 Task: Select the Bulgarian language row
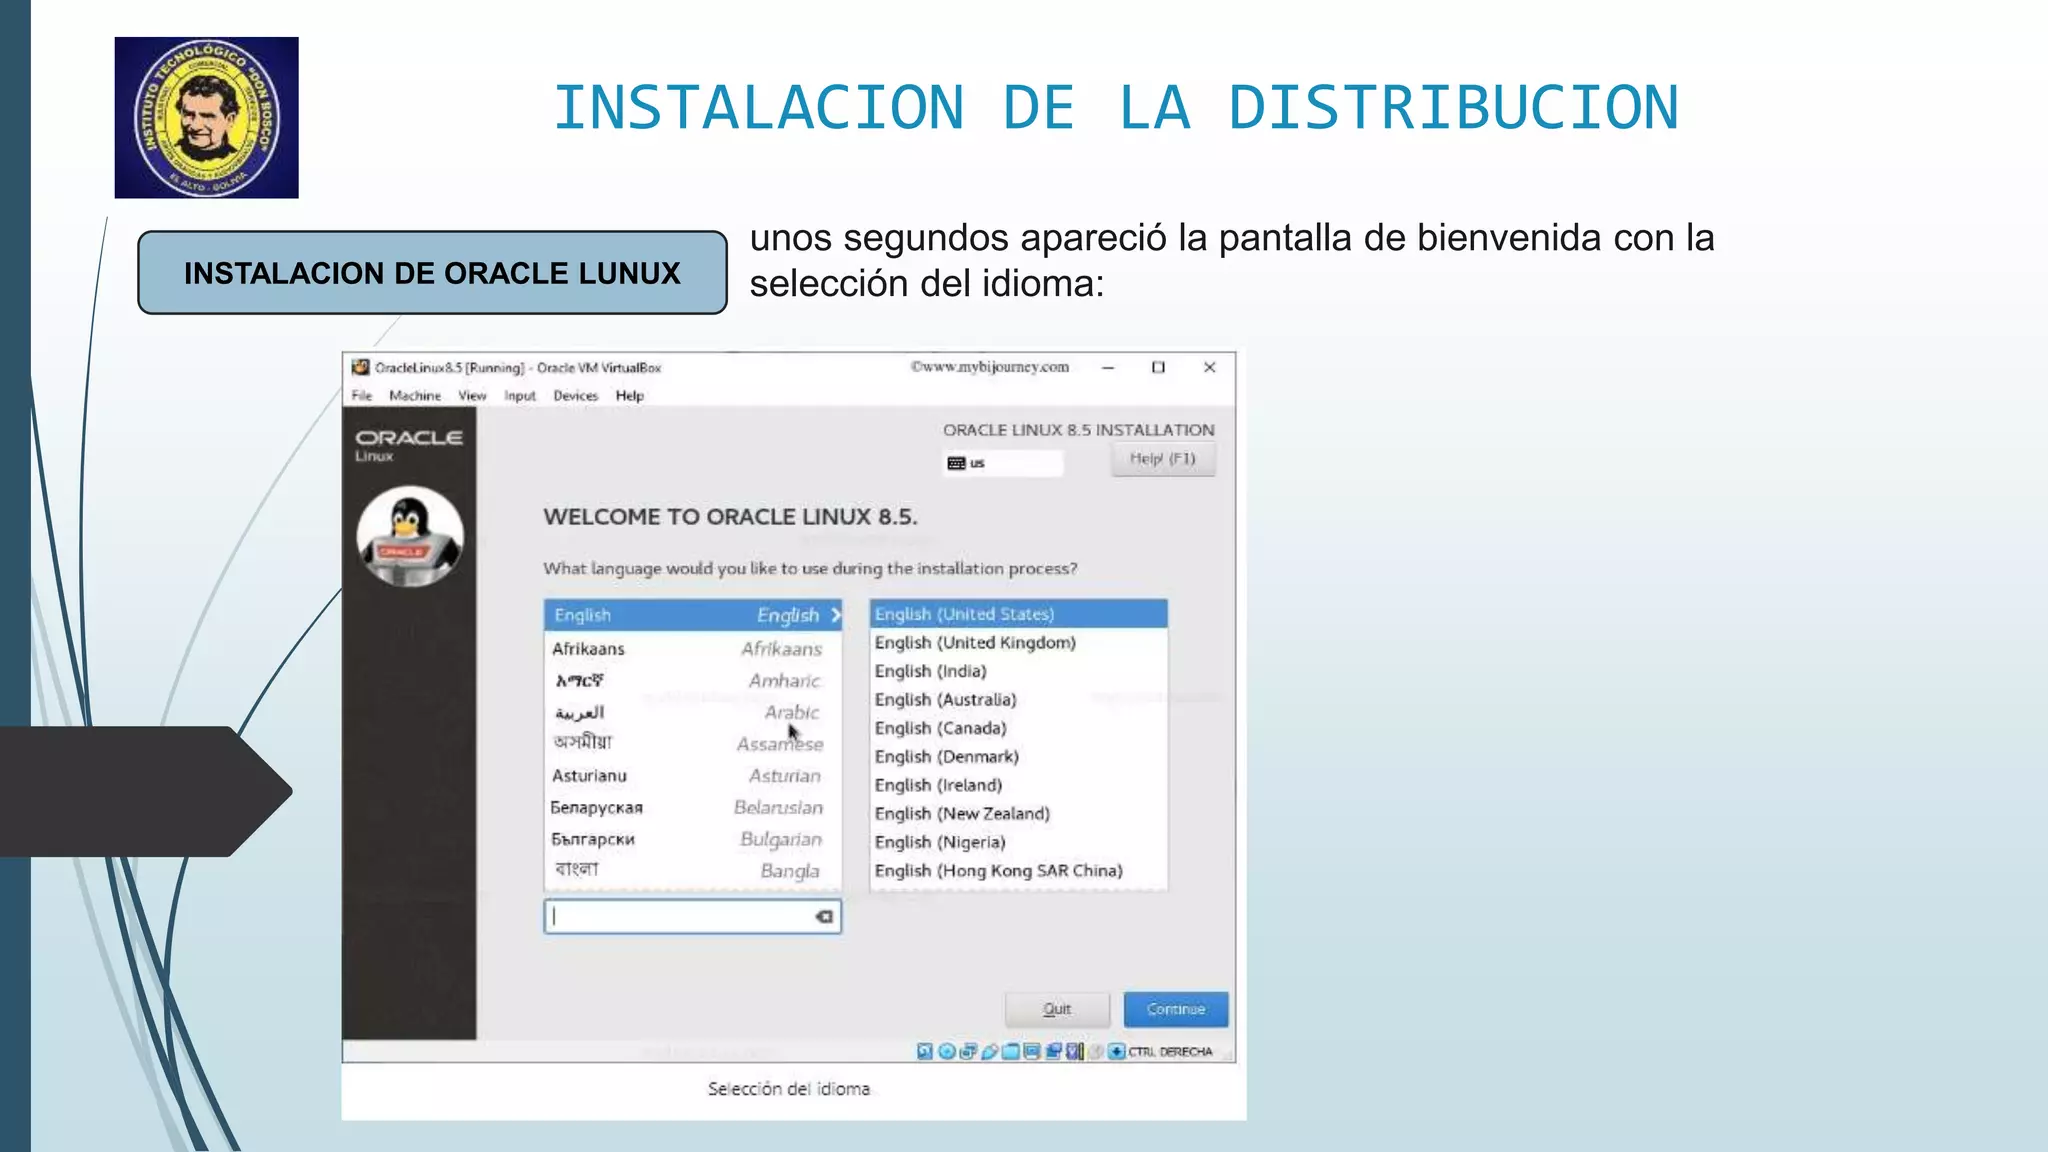coord(693,840)
